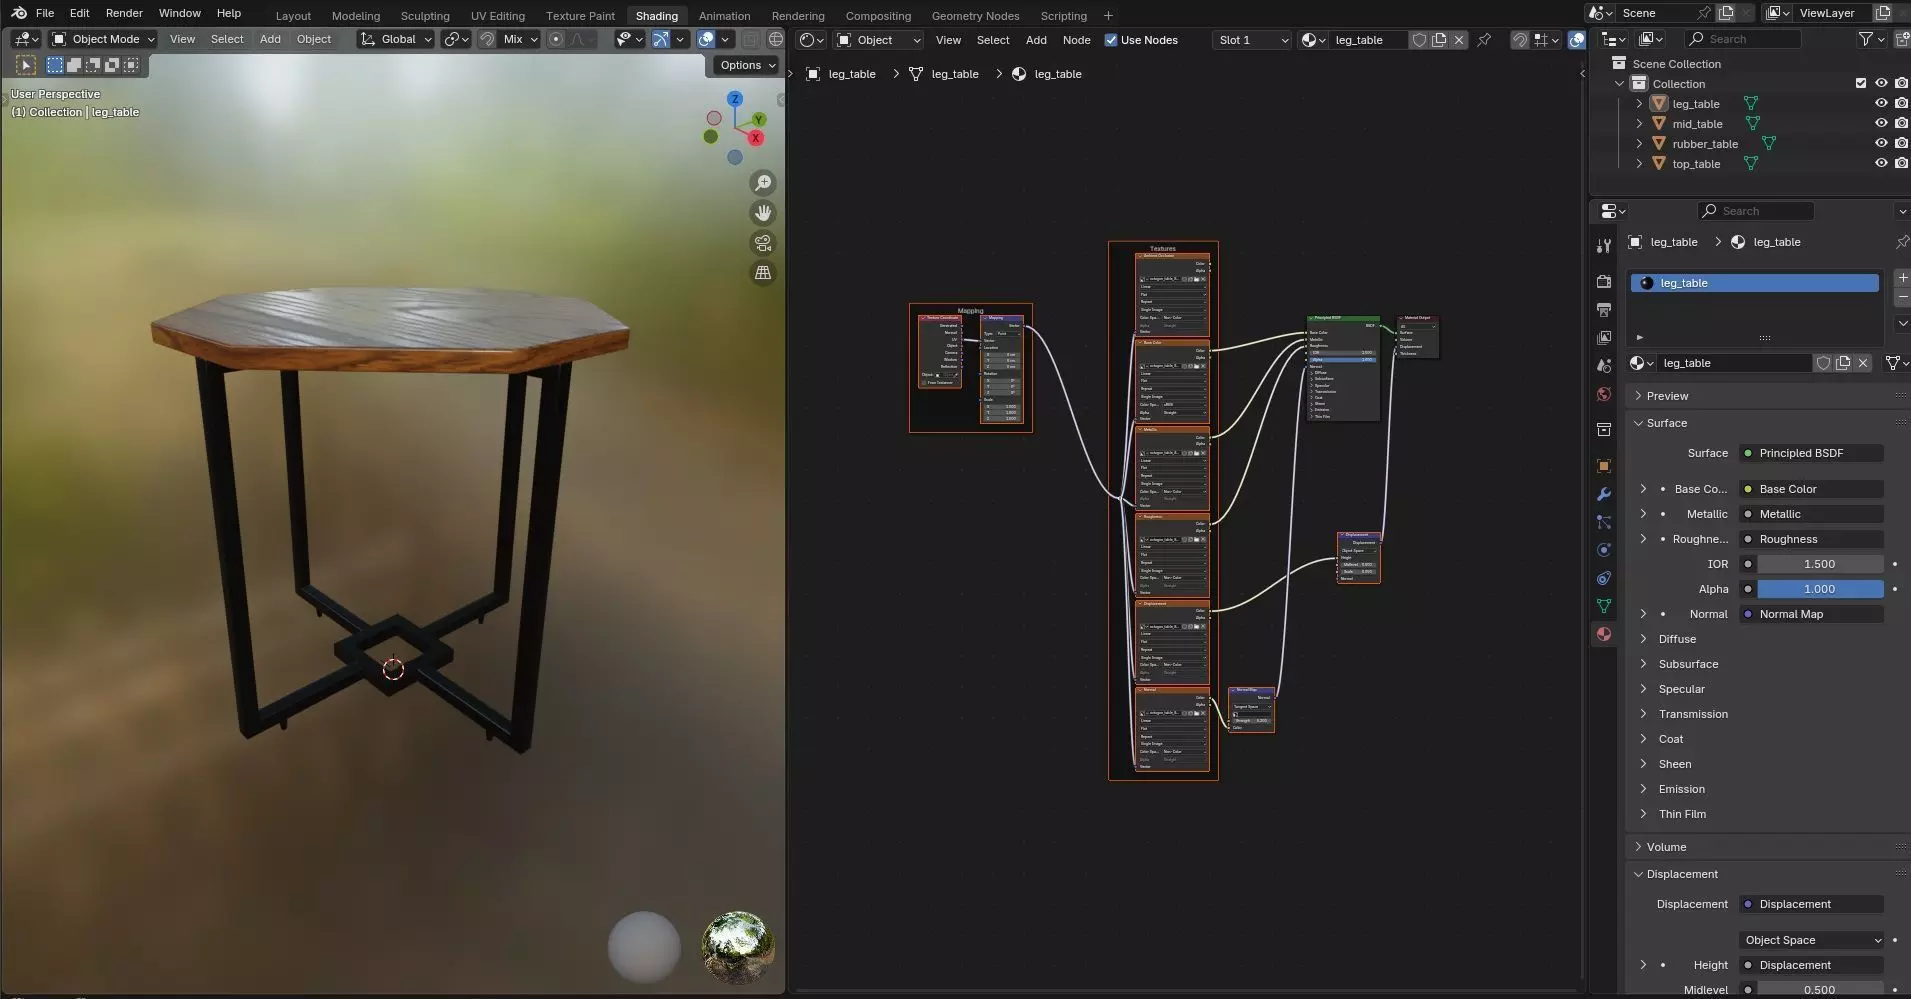Open the Window menu
The image size is (1911, 999).
[x=179, y=13]
